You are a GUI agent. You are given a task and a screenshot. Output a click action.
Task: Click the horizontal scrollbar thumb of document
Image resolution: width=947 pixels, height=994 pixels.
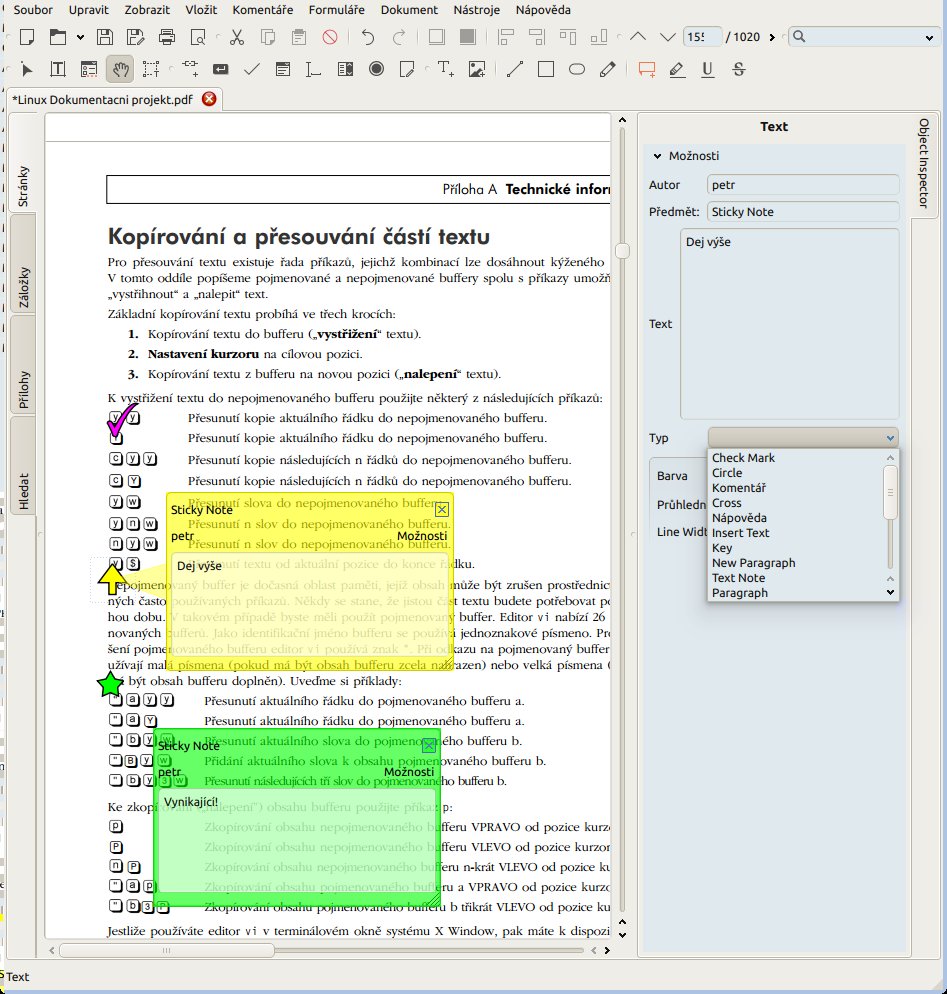[167, 950]
